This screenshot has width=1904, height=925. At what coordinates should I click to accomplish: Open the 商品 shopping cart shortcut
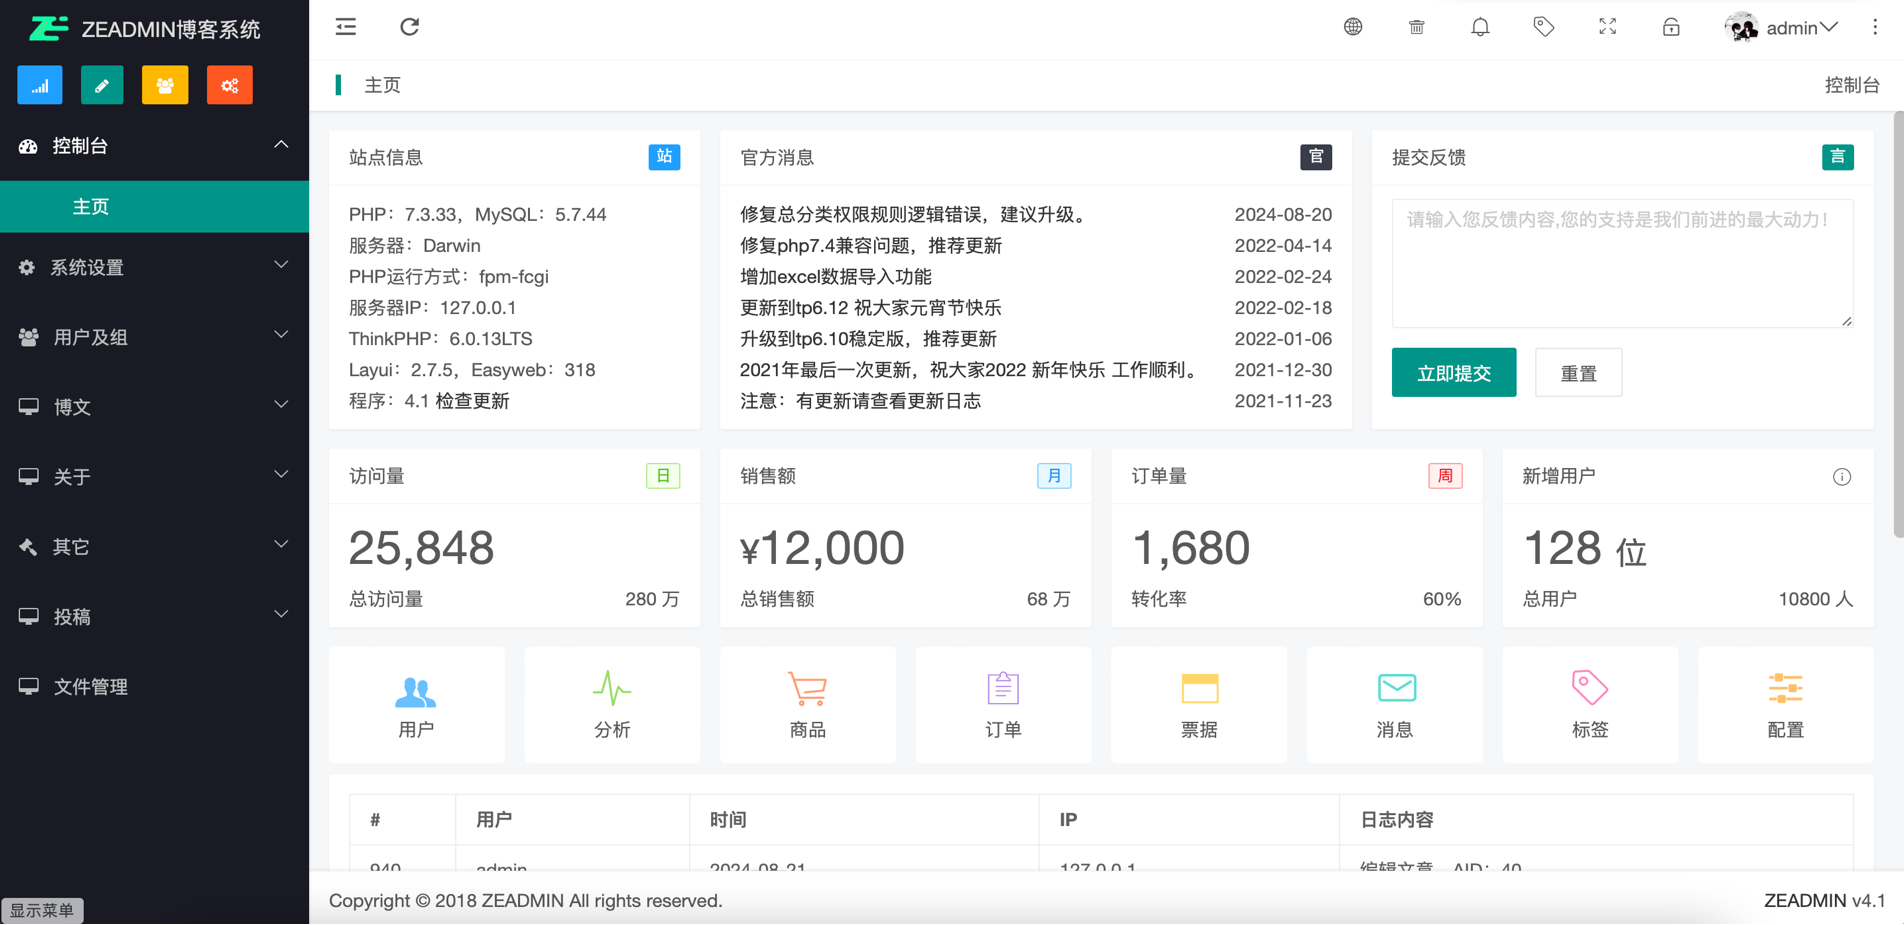click(x=808, y=705)
